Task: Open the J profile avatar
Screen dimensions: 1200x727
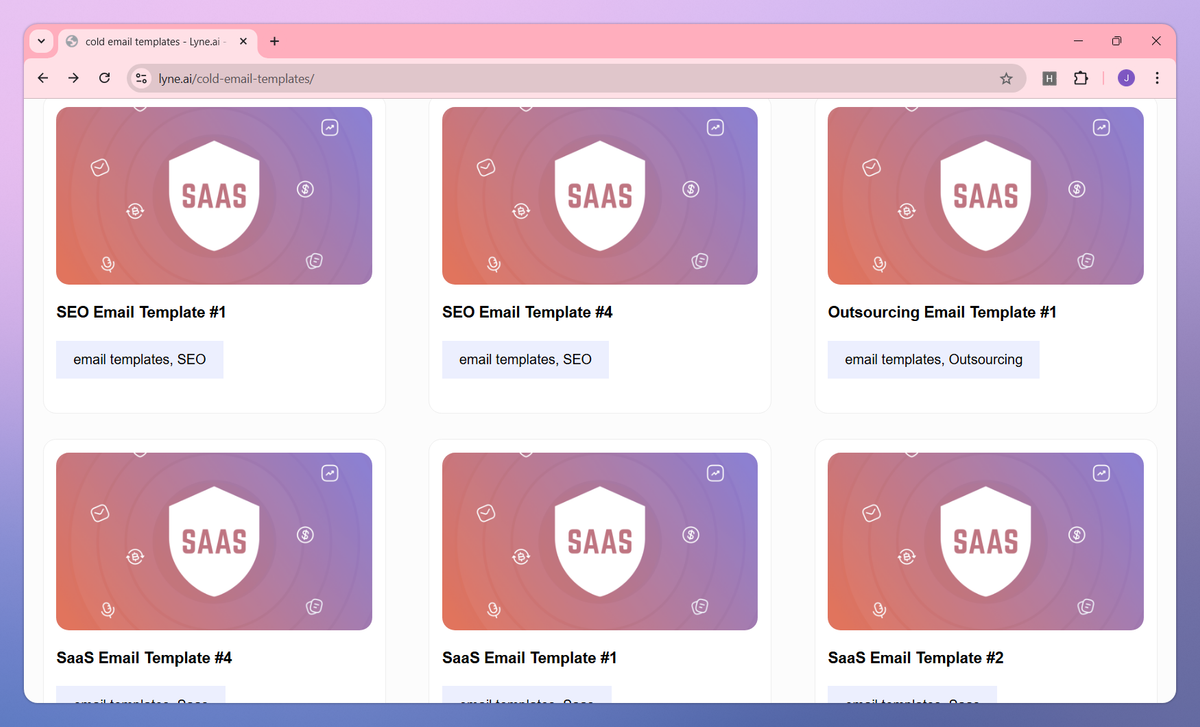Action: (1126, 78)
